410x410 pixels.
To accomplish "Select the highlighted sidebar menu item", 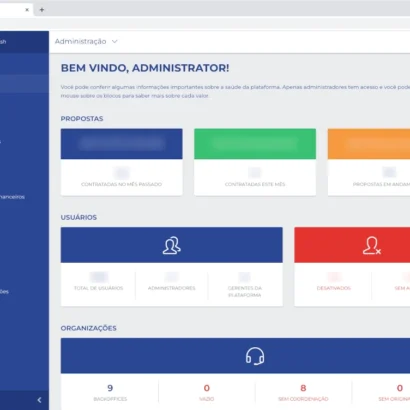I will pos(24,83).
